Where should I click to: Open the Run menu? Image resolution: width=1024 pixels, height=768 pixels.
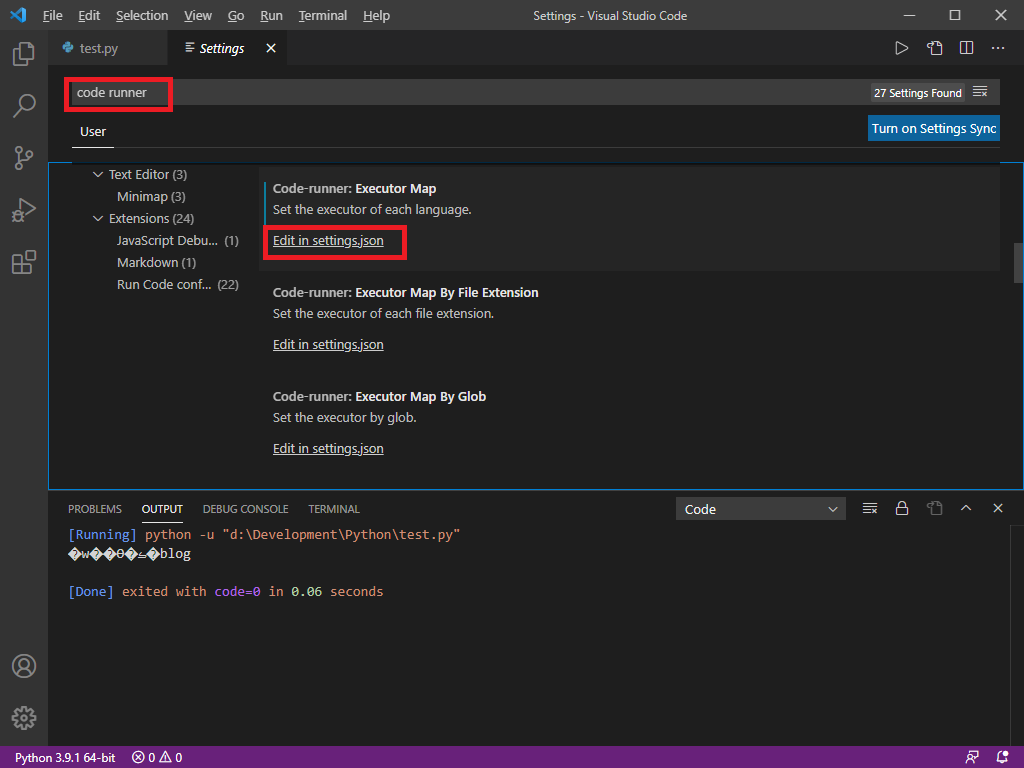point(271,16)
